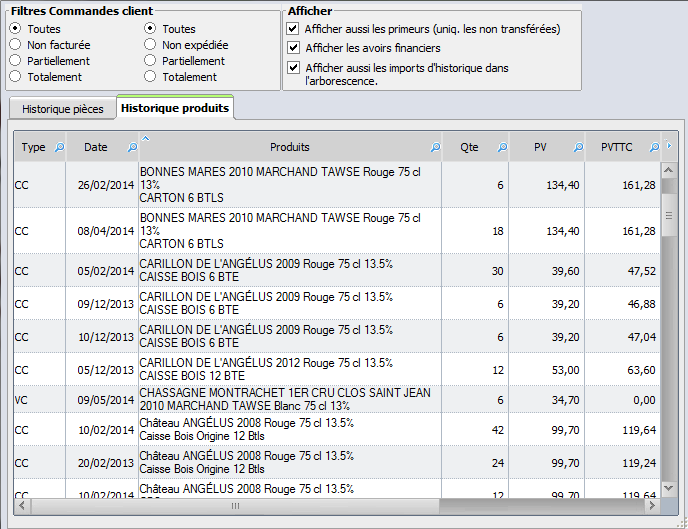Select invoicing 'Partiellement' radio below Non facturée

[15, 61]
